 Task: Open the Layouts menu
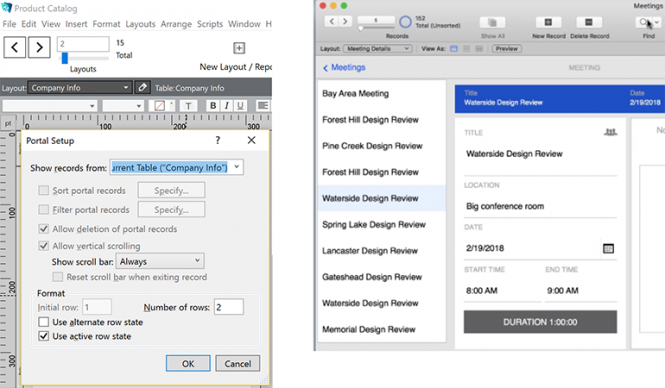140,24
